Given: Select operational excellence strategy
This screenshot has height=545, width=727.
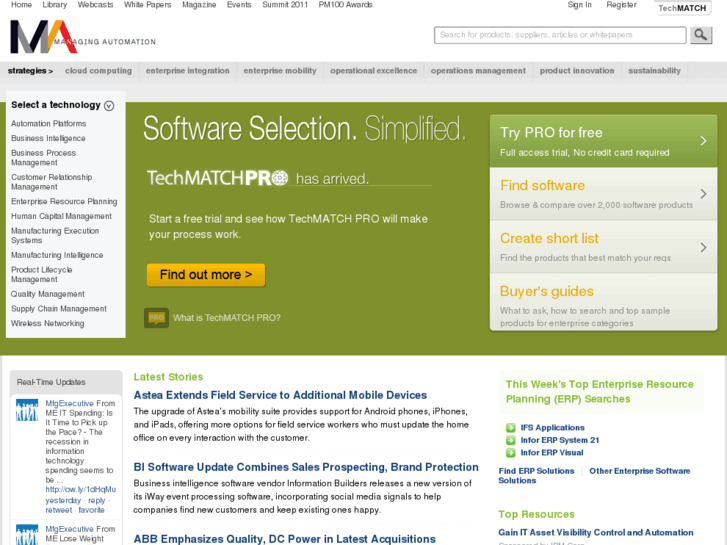Looking at the screenshot, I should pyautogui.click(x=374, y=71).
